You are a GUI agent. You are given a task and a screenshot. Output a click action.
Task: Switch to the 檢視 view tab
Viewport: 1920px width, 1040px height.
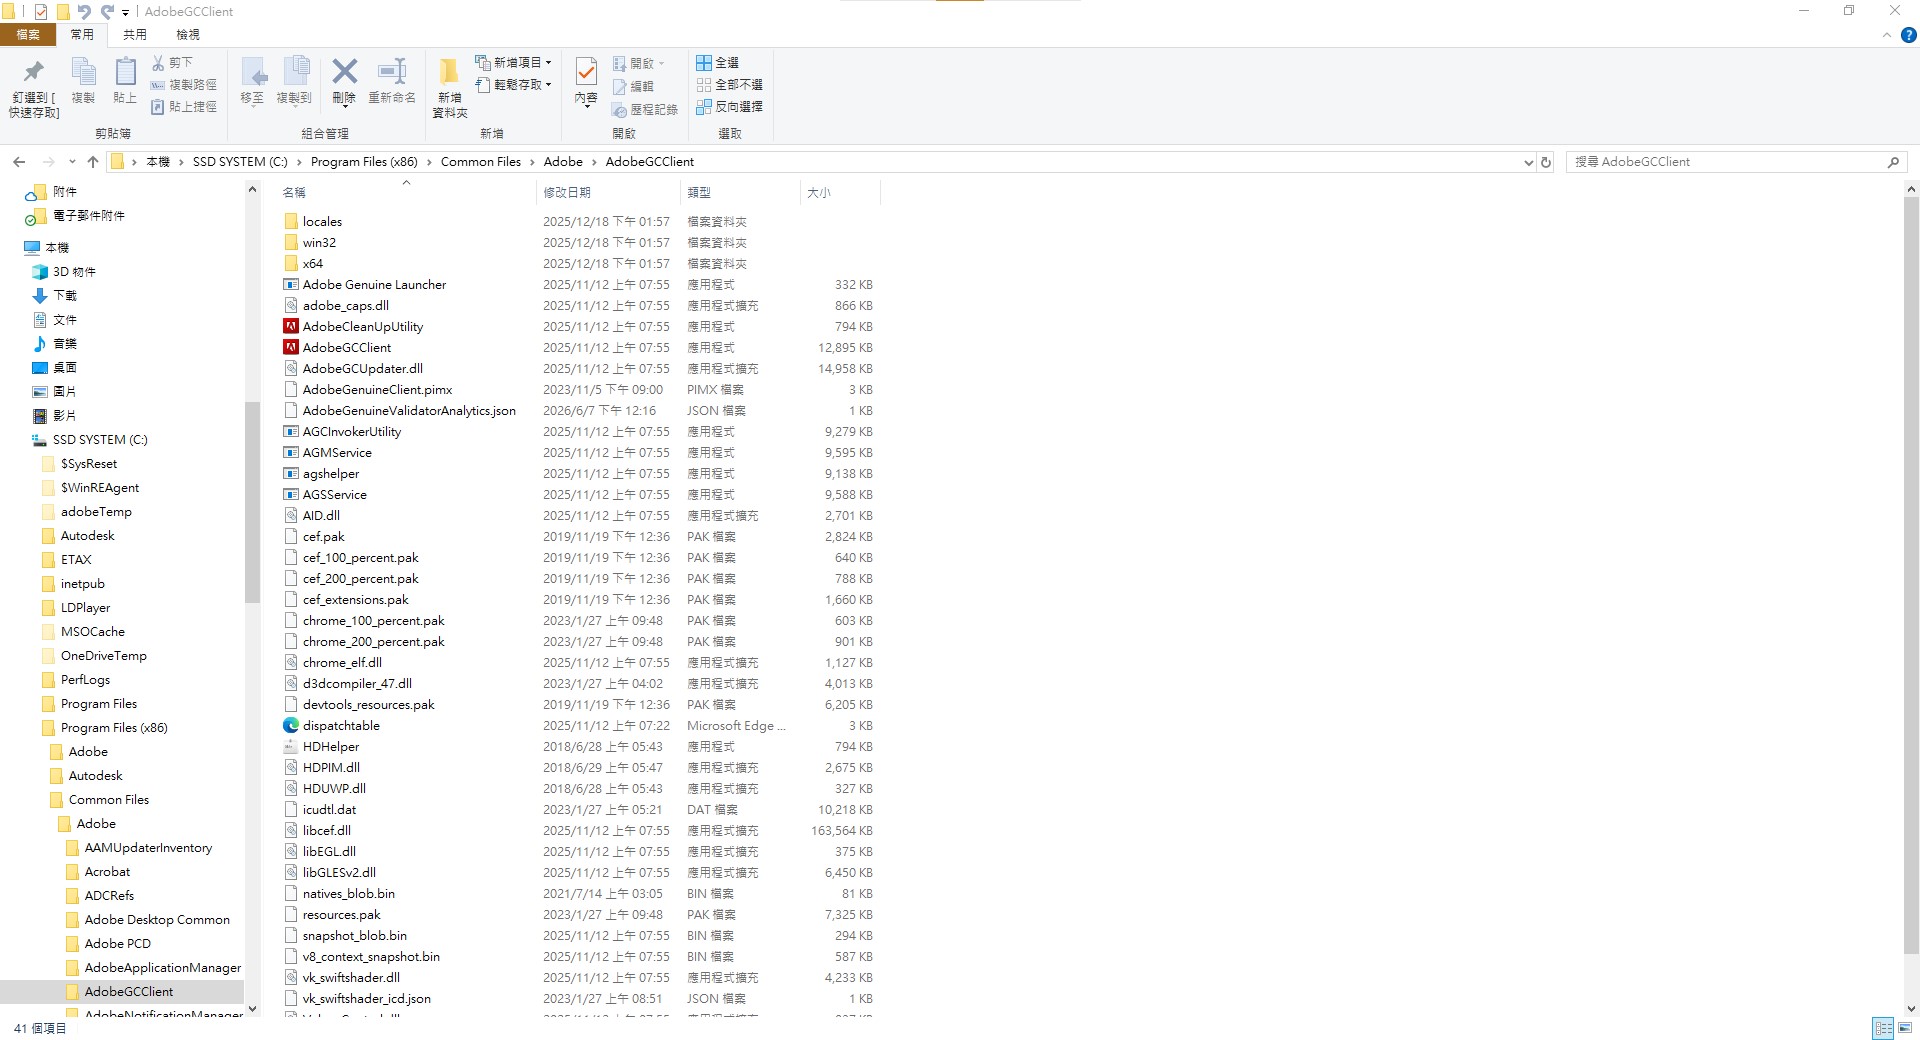click(x=188, y=35)
